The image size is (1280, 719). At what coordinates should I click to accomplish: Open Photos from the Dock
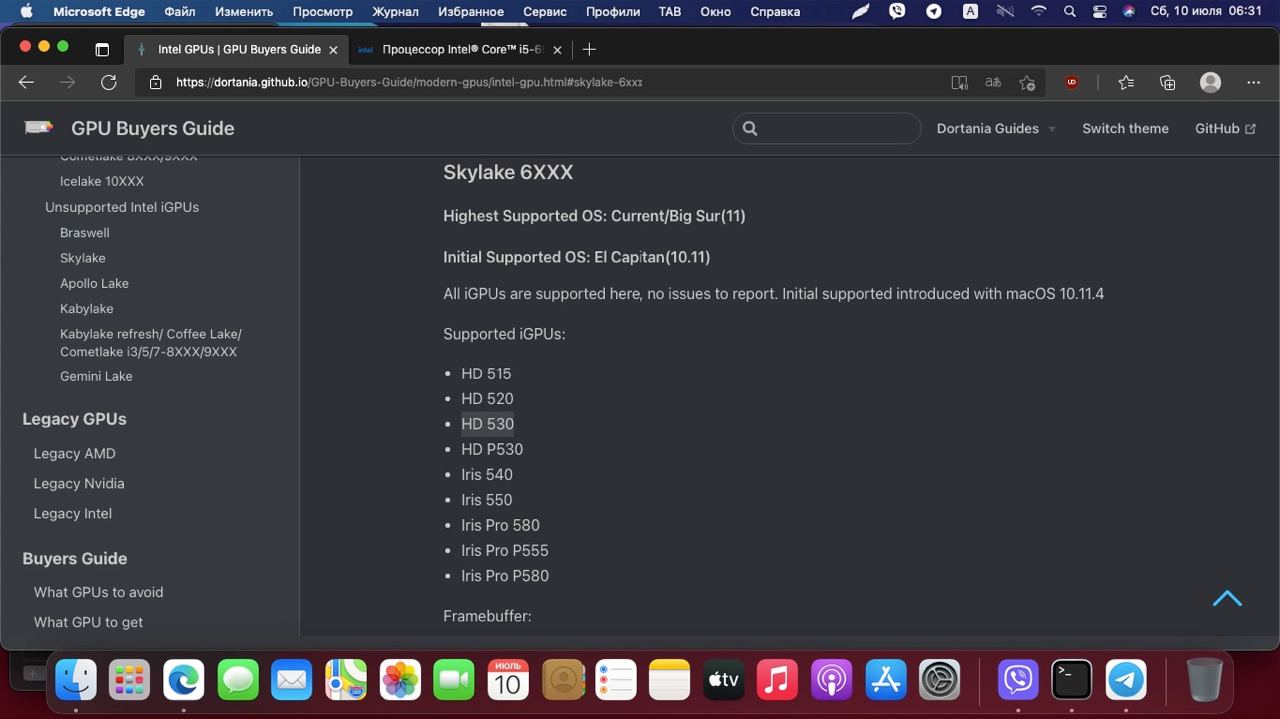[x=400, y=680]
